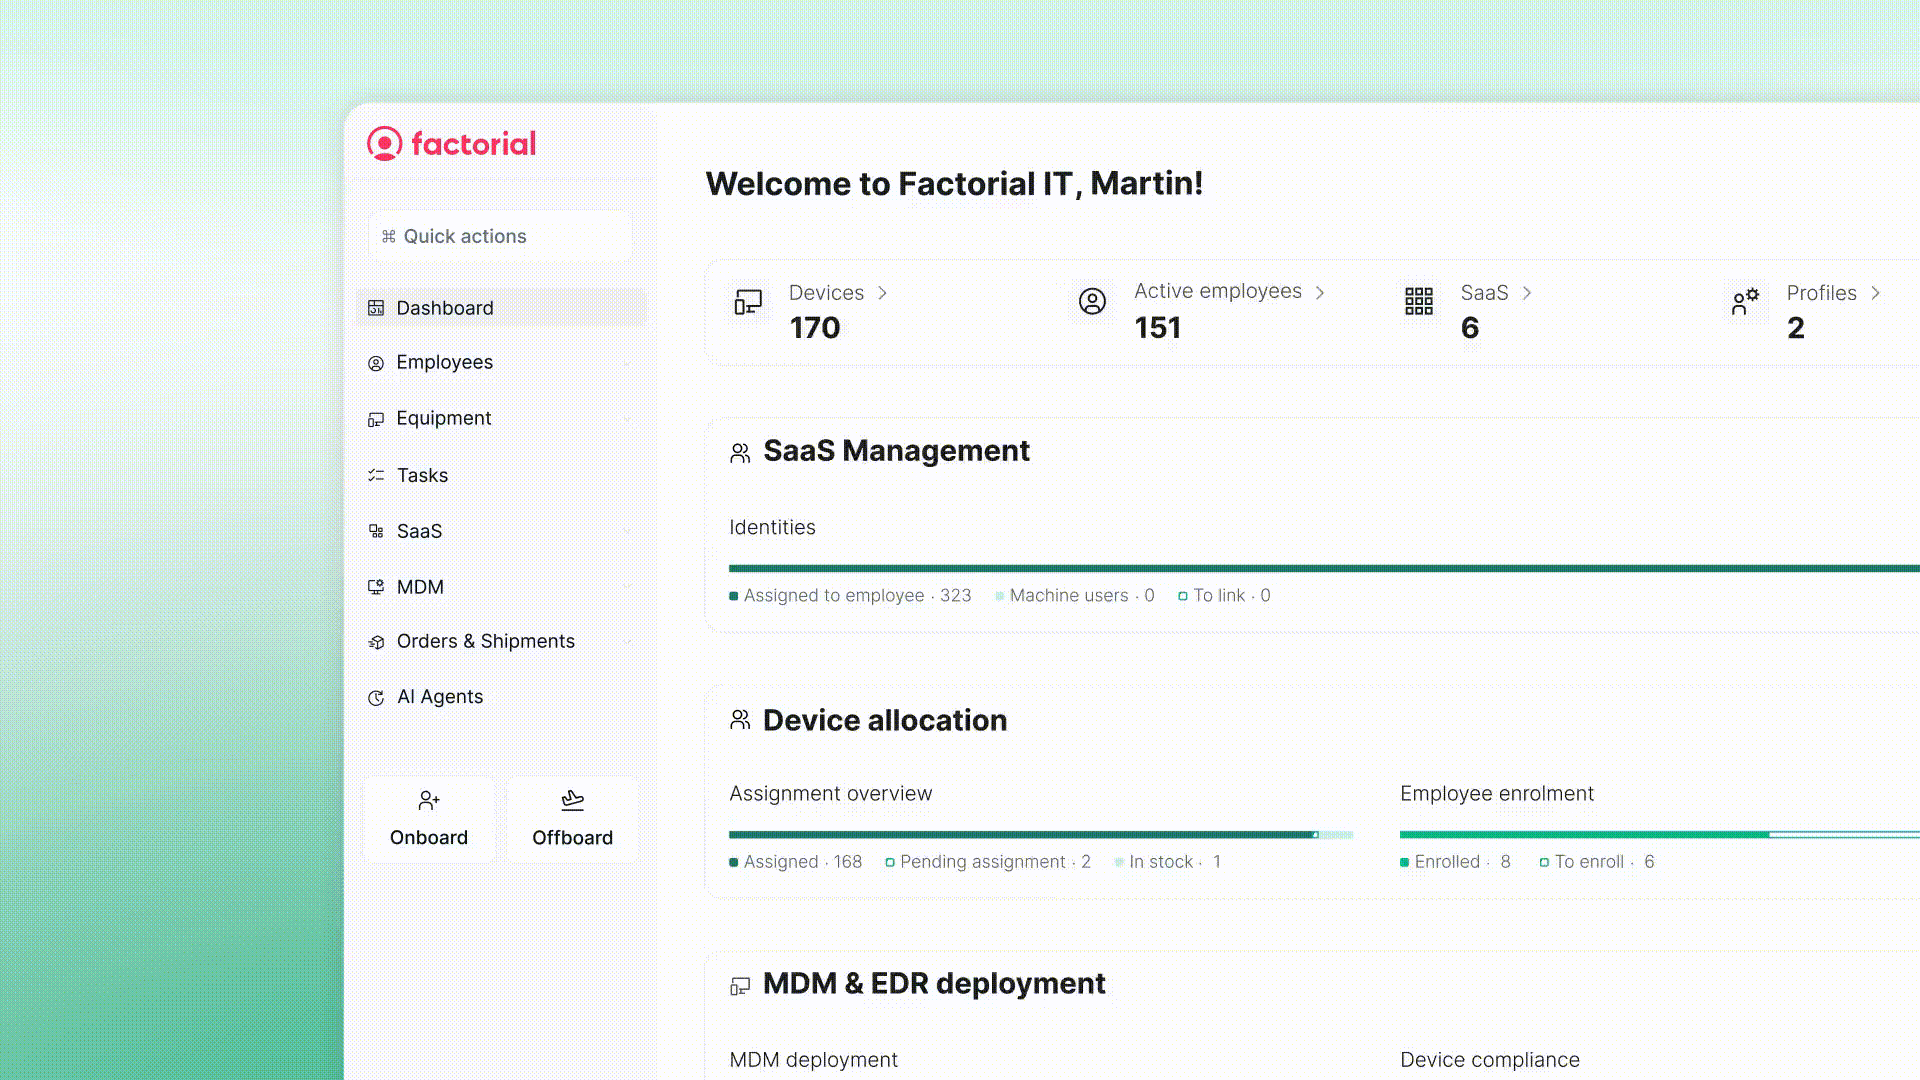The height and width of the screenshot is (1080, 1920).
Task: Click the Devices monitor icon
Action: coord(748,302)
